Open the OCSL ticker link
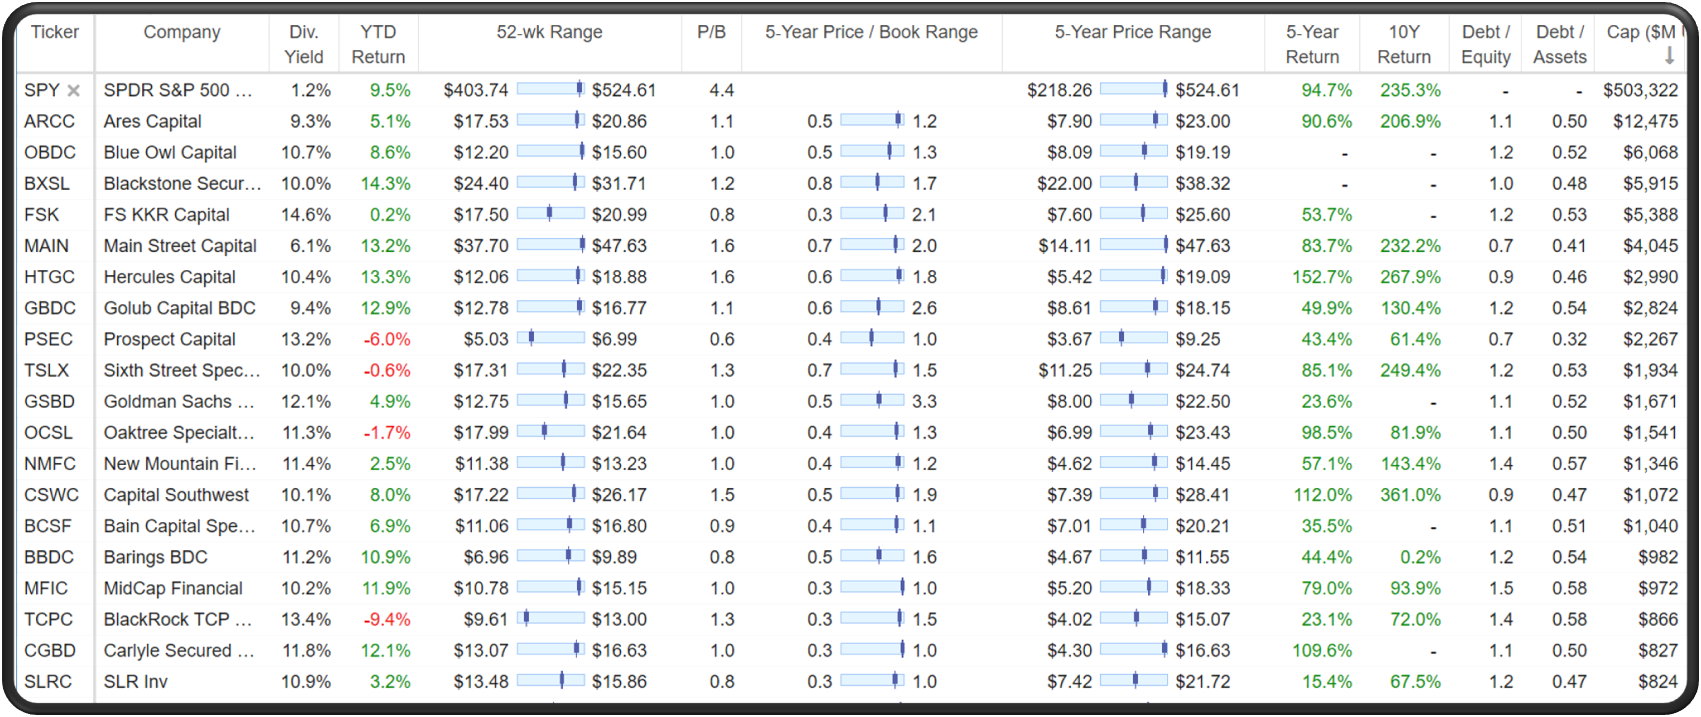Image resolution: width=1701 pixels, height=717 pixels. [49, 432]
